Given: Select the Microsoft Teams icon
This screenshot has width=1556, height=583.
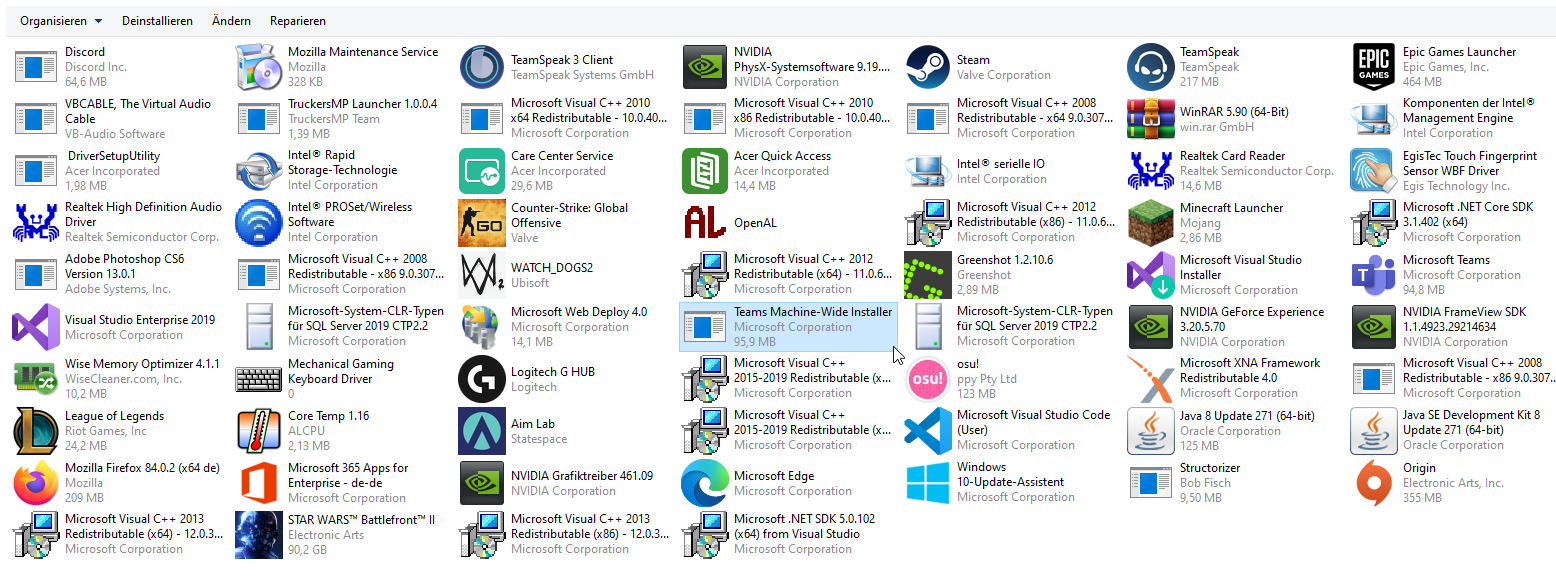Looking at the screenshot, I should (x=1374, y=275).
